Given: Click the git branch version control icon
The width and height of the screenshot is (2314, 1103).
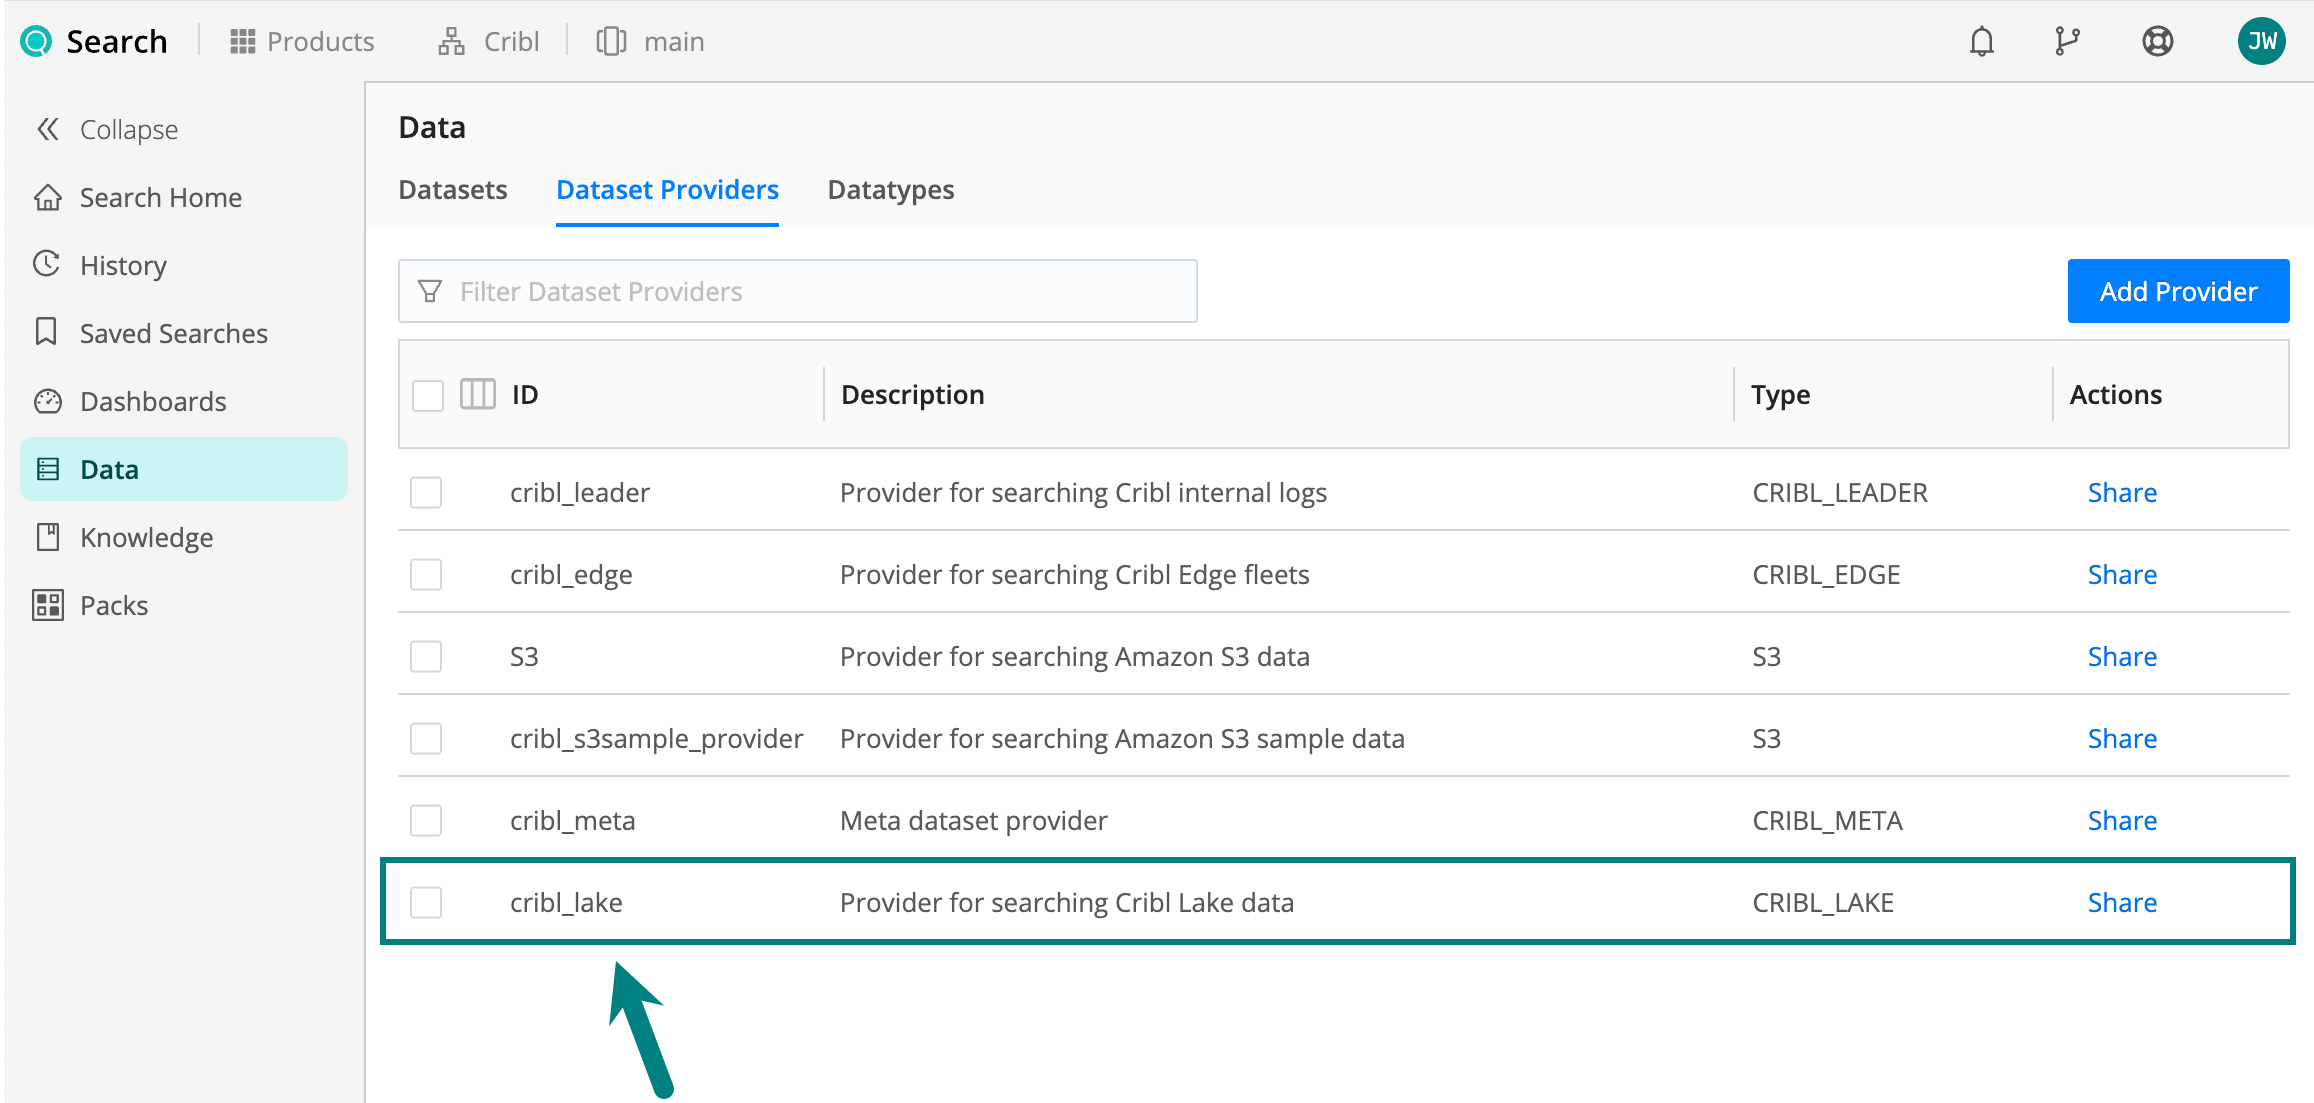Looking at the screenshot, I should 2067,42.
